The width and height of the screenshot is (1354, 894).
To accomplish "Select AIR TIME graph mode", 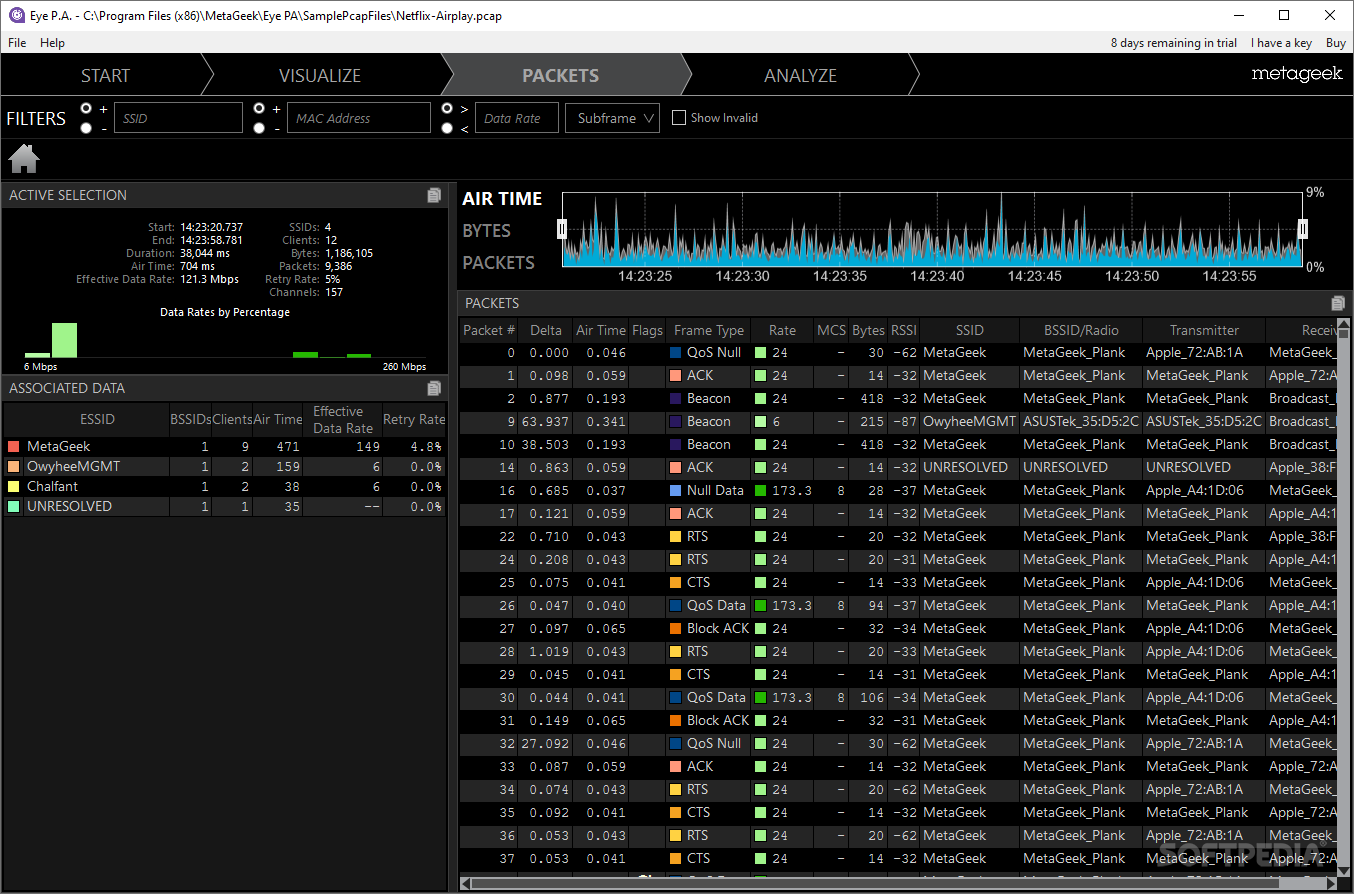I will (502, 199).
